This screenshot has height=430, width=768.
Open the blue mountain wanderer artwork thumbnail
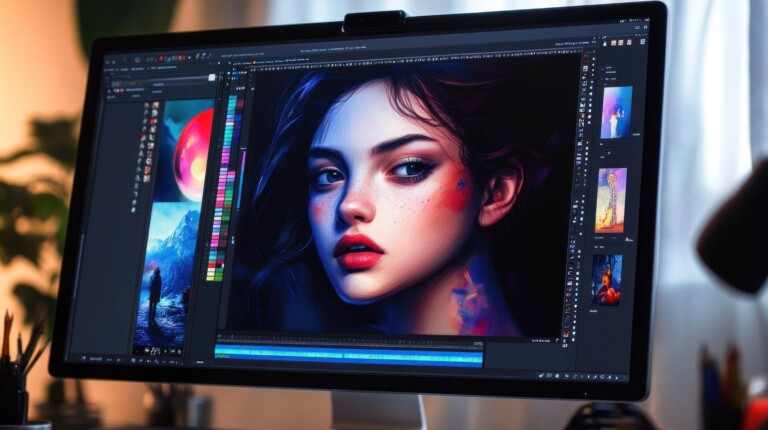tap(167, 275)
